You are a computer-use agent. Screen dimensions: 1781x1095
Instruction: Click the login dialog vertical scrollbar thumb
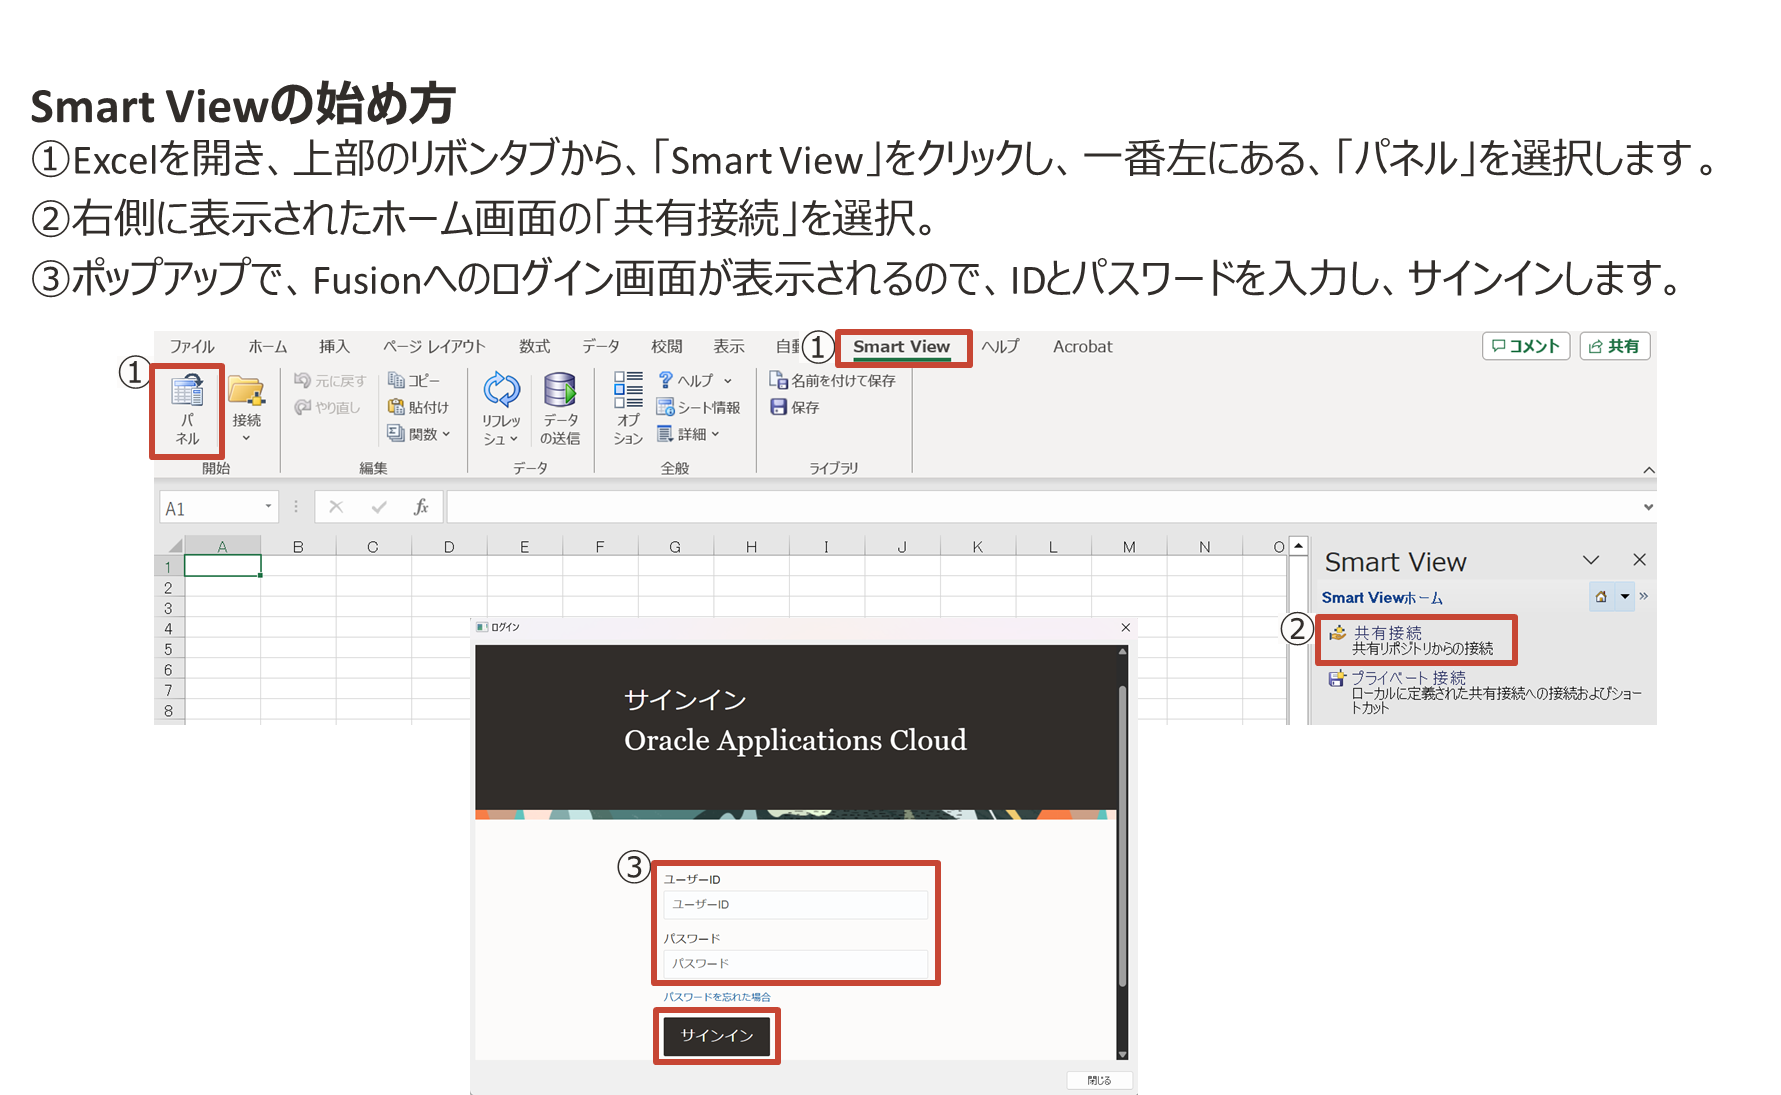1122,835
